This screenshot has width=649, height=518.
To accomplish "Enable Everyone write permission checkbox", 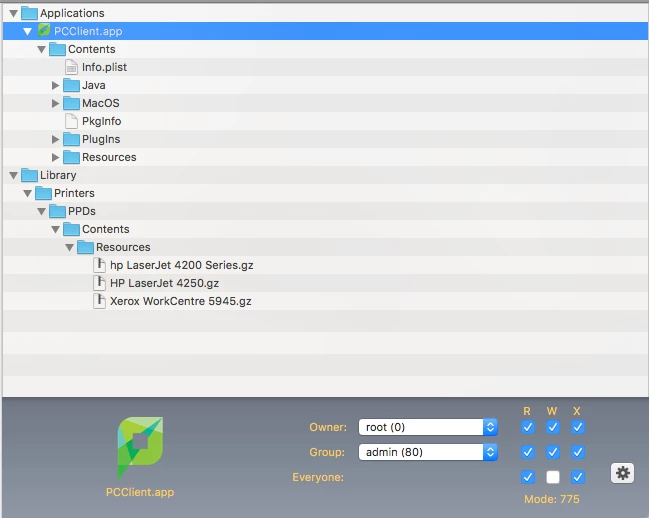I will tap(553, 477).
